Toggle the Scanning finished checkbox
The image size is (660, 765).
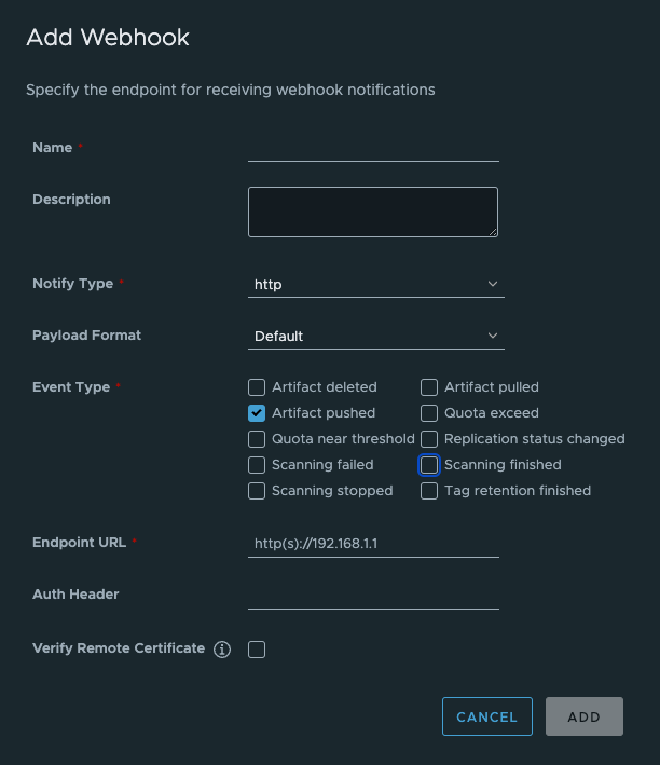pos(430,466)
